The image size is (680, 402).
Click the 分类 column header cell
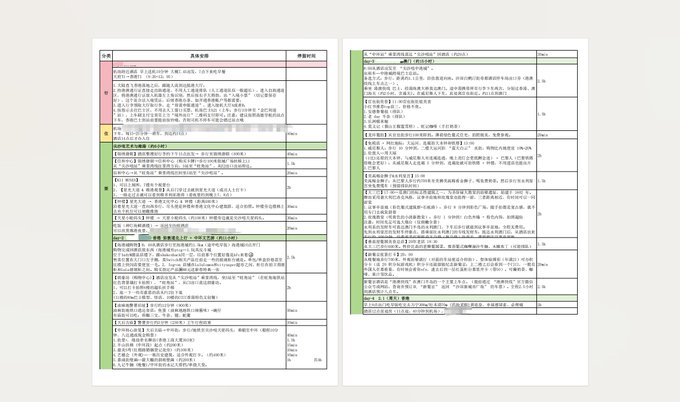[106, 56]
